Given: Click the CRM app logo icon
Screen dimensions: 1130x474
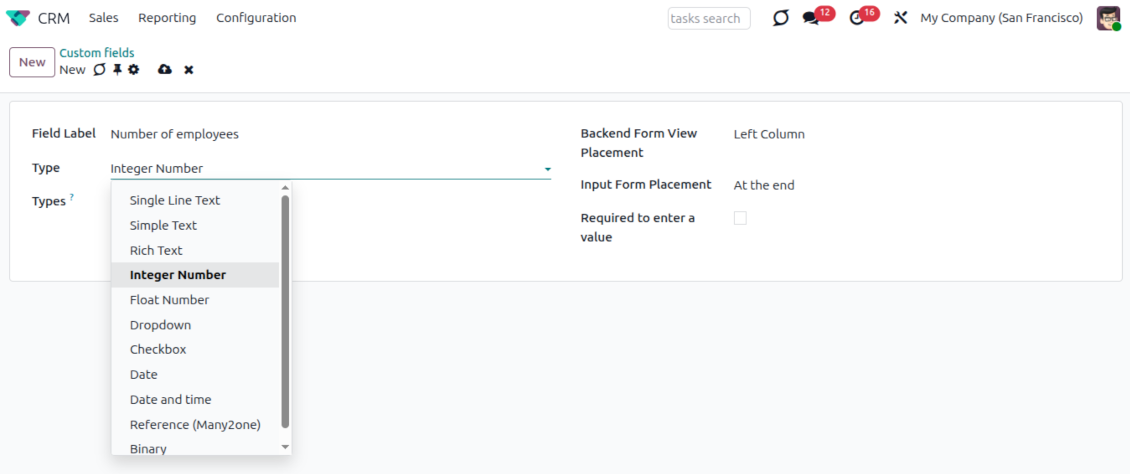Looking at the screenshot, I should click(18, 18).
